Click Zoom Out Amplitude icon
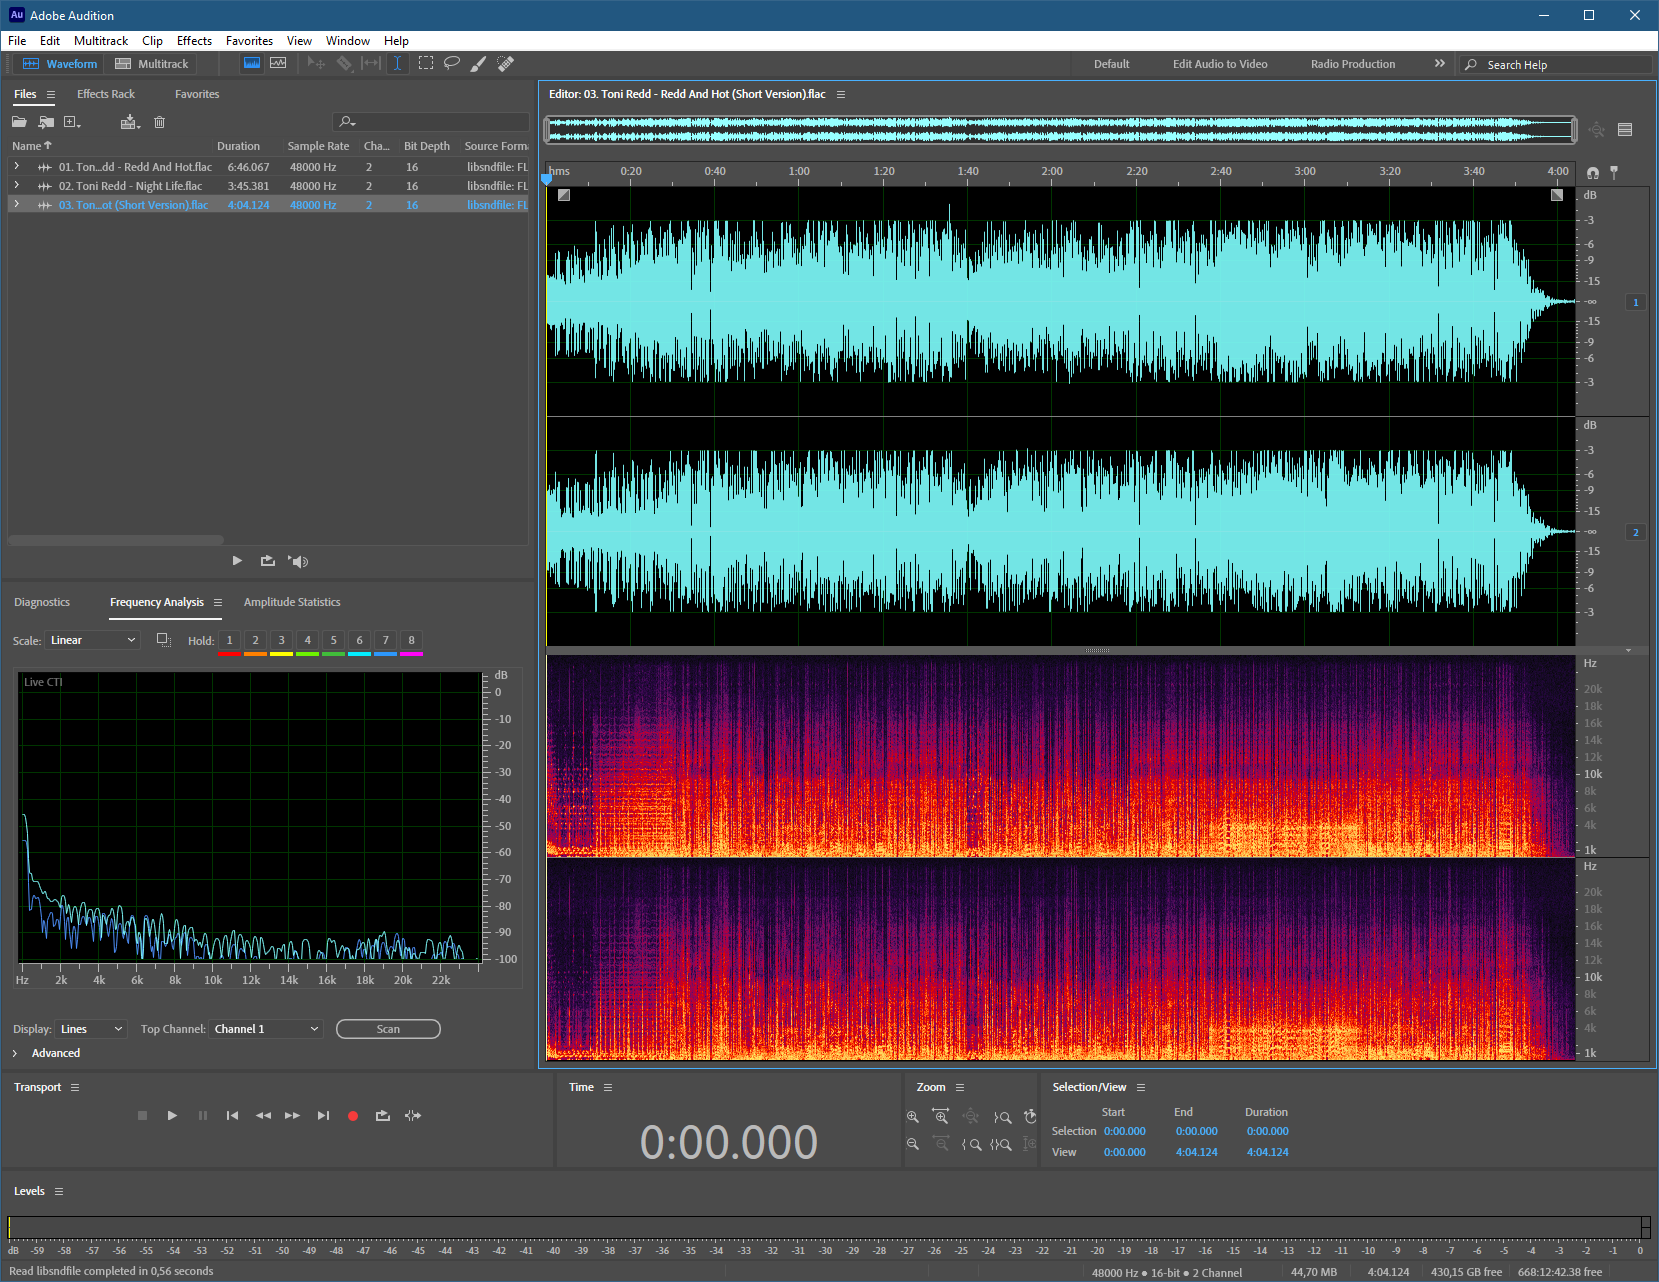The width and height of the screenshot is (1659, 1282). pos(913,1144)
